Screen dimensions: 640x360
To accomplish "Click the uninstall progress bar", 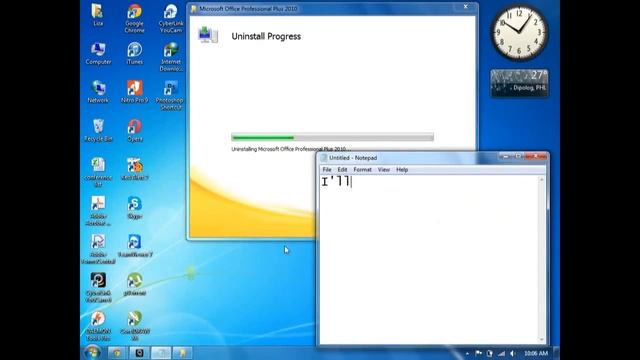I will pyautogui.click(x=332, y=138).
